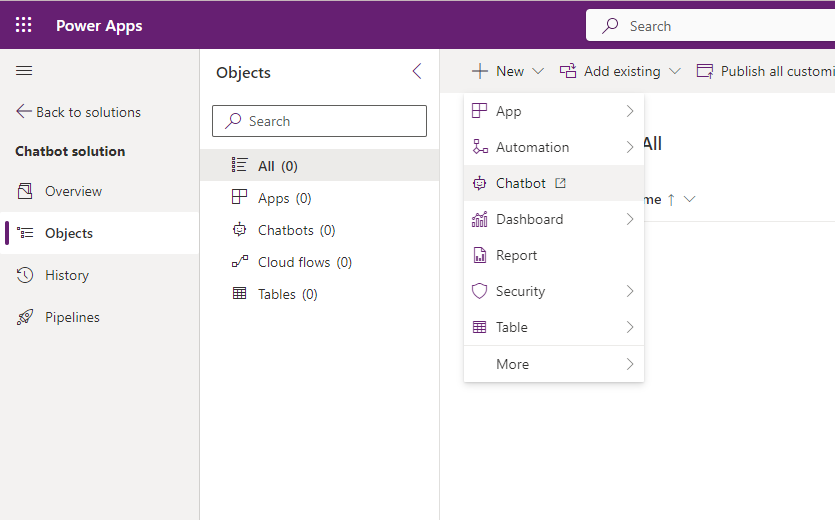The image size is (835, 520).
Task: Expand the Add existing dropdown chevron
Action: tap(675, 71)
